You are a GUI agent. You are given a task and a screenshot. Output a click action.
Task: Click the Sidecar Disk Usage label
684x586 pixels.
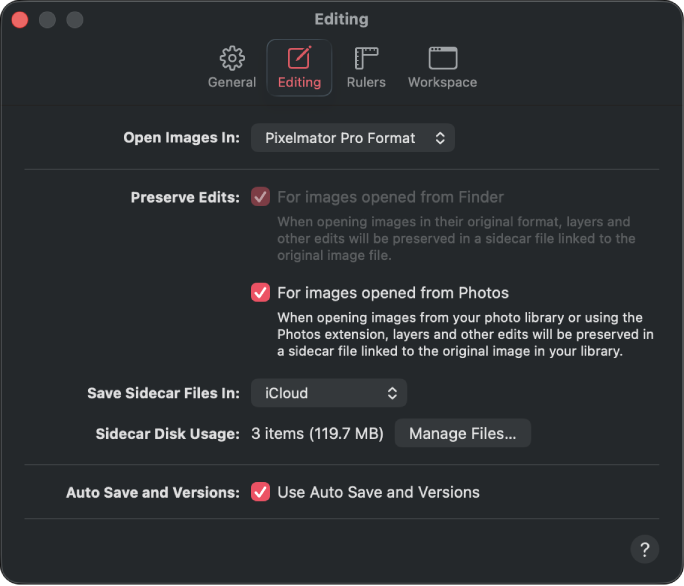point(168,434)
